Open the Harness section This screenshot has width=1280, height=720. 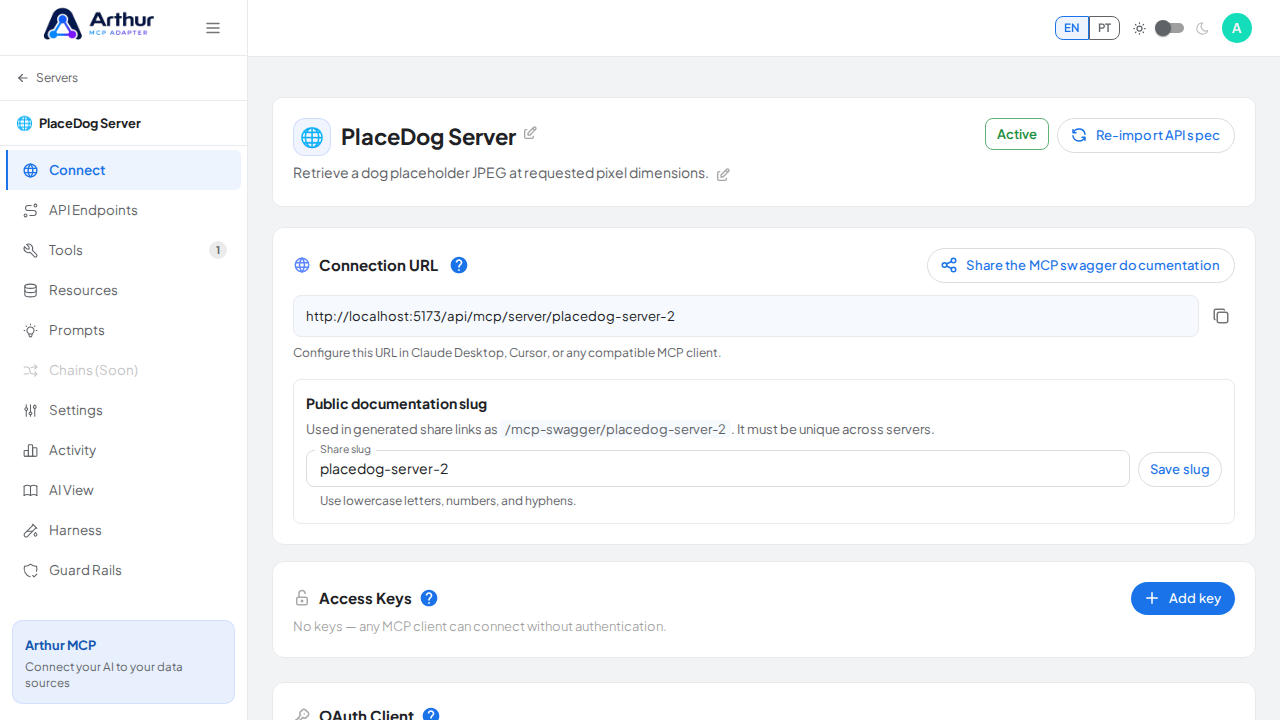tap(124, 530)
